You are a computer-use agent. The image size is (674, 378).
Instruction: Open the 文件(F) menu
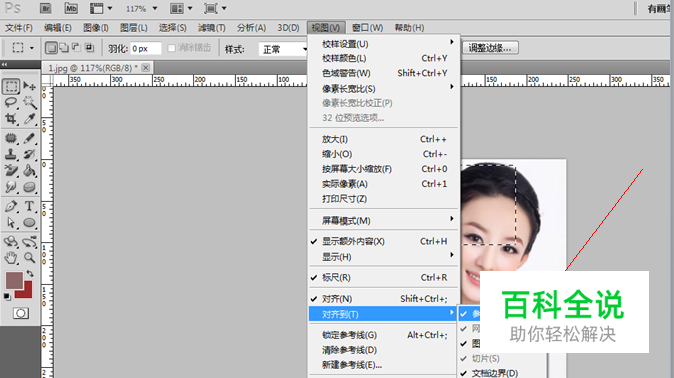18,28
